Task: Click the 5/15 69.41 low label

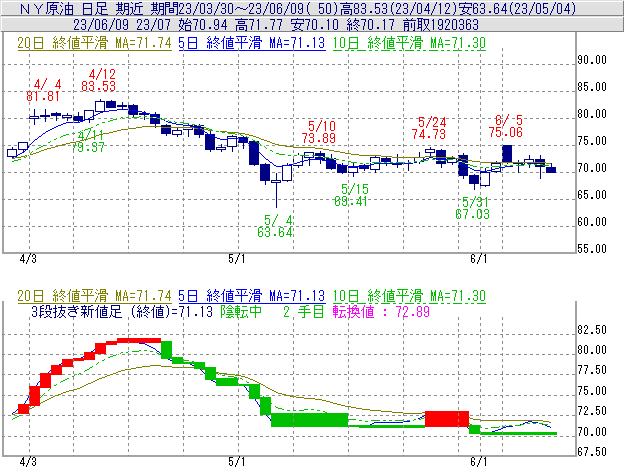Action: (351, 195)
